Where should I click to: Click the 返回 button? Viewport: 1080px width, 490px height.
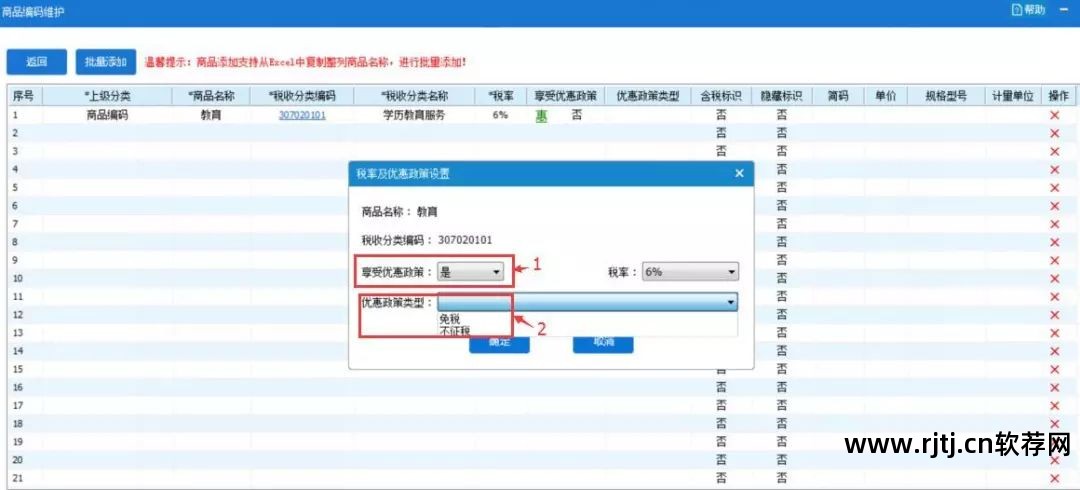(x=37, y=62)
